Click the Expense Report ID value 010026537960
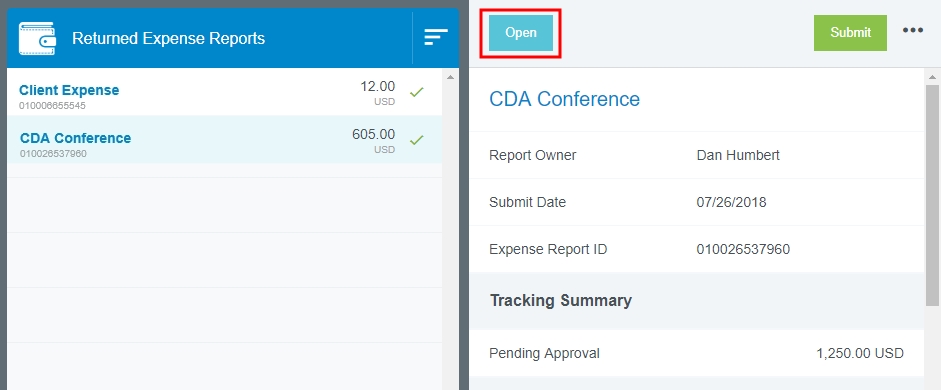 743,250
